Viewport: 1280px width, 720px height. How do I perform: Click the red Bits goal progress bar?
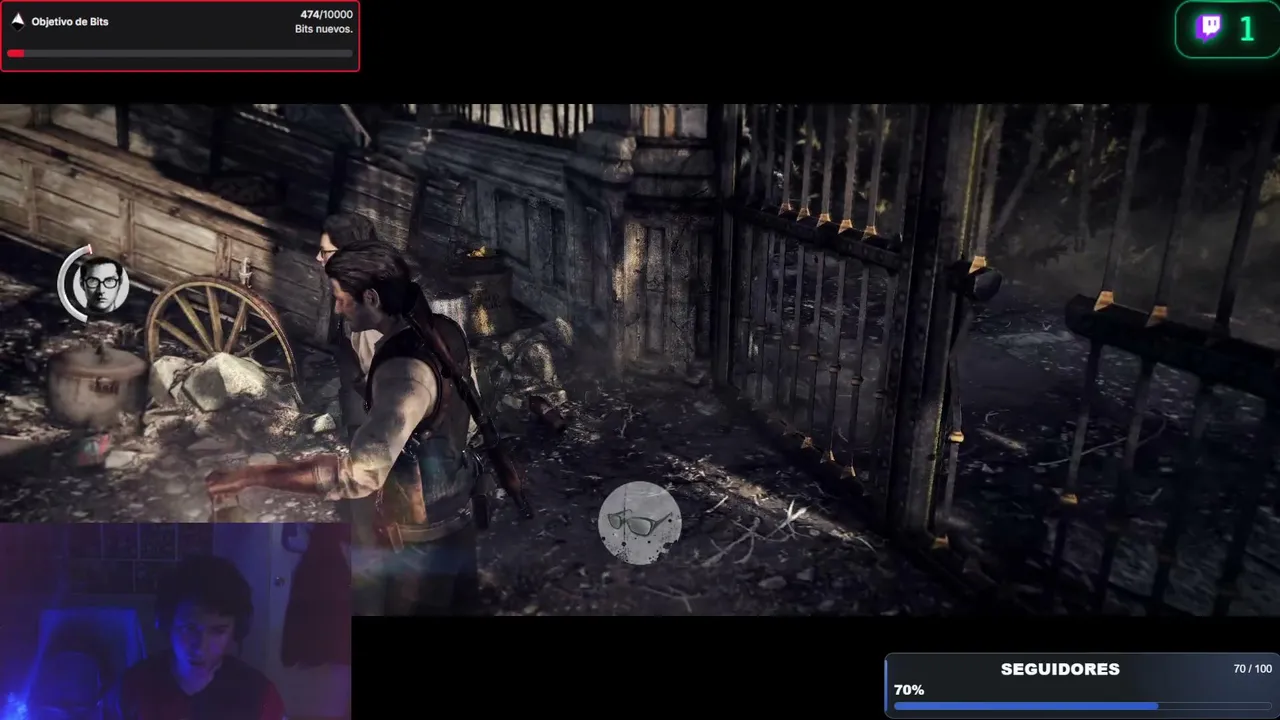[x=180, y=53]
